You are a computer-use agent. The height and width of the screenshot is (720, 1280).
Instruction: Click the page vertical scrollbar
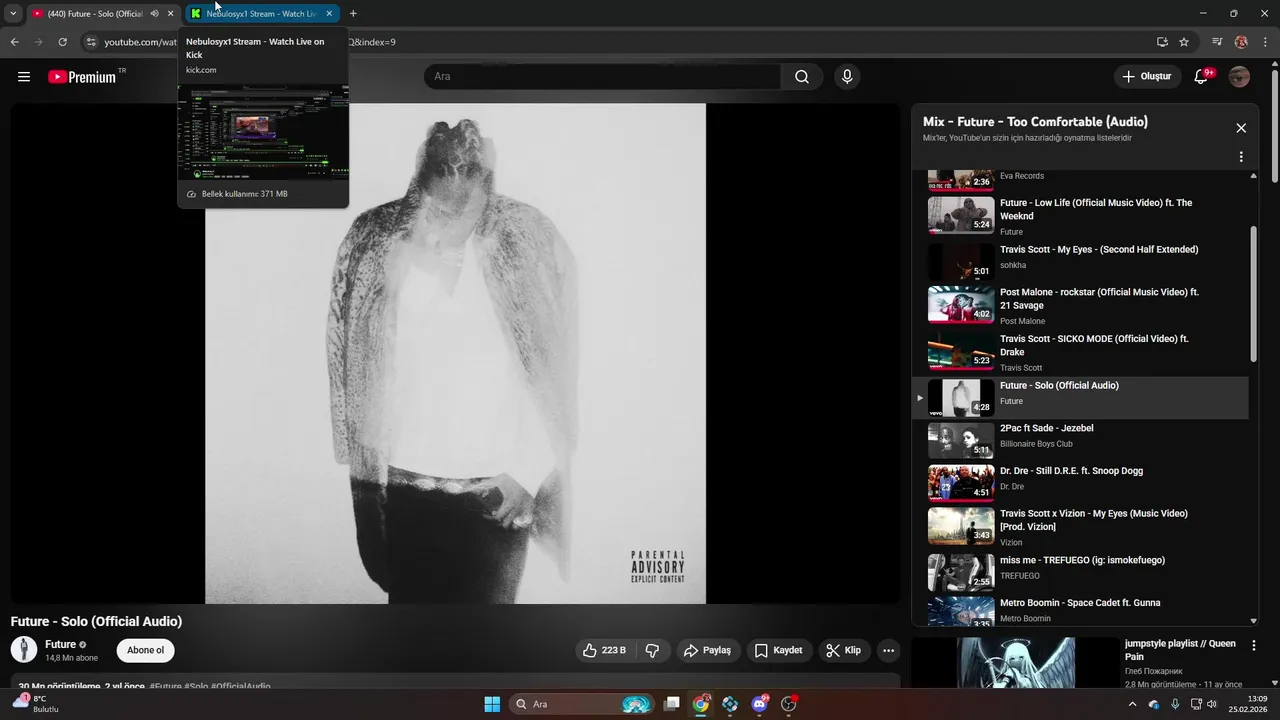click(1275, 127)
